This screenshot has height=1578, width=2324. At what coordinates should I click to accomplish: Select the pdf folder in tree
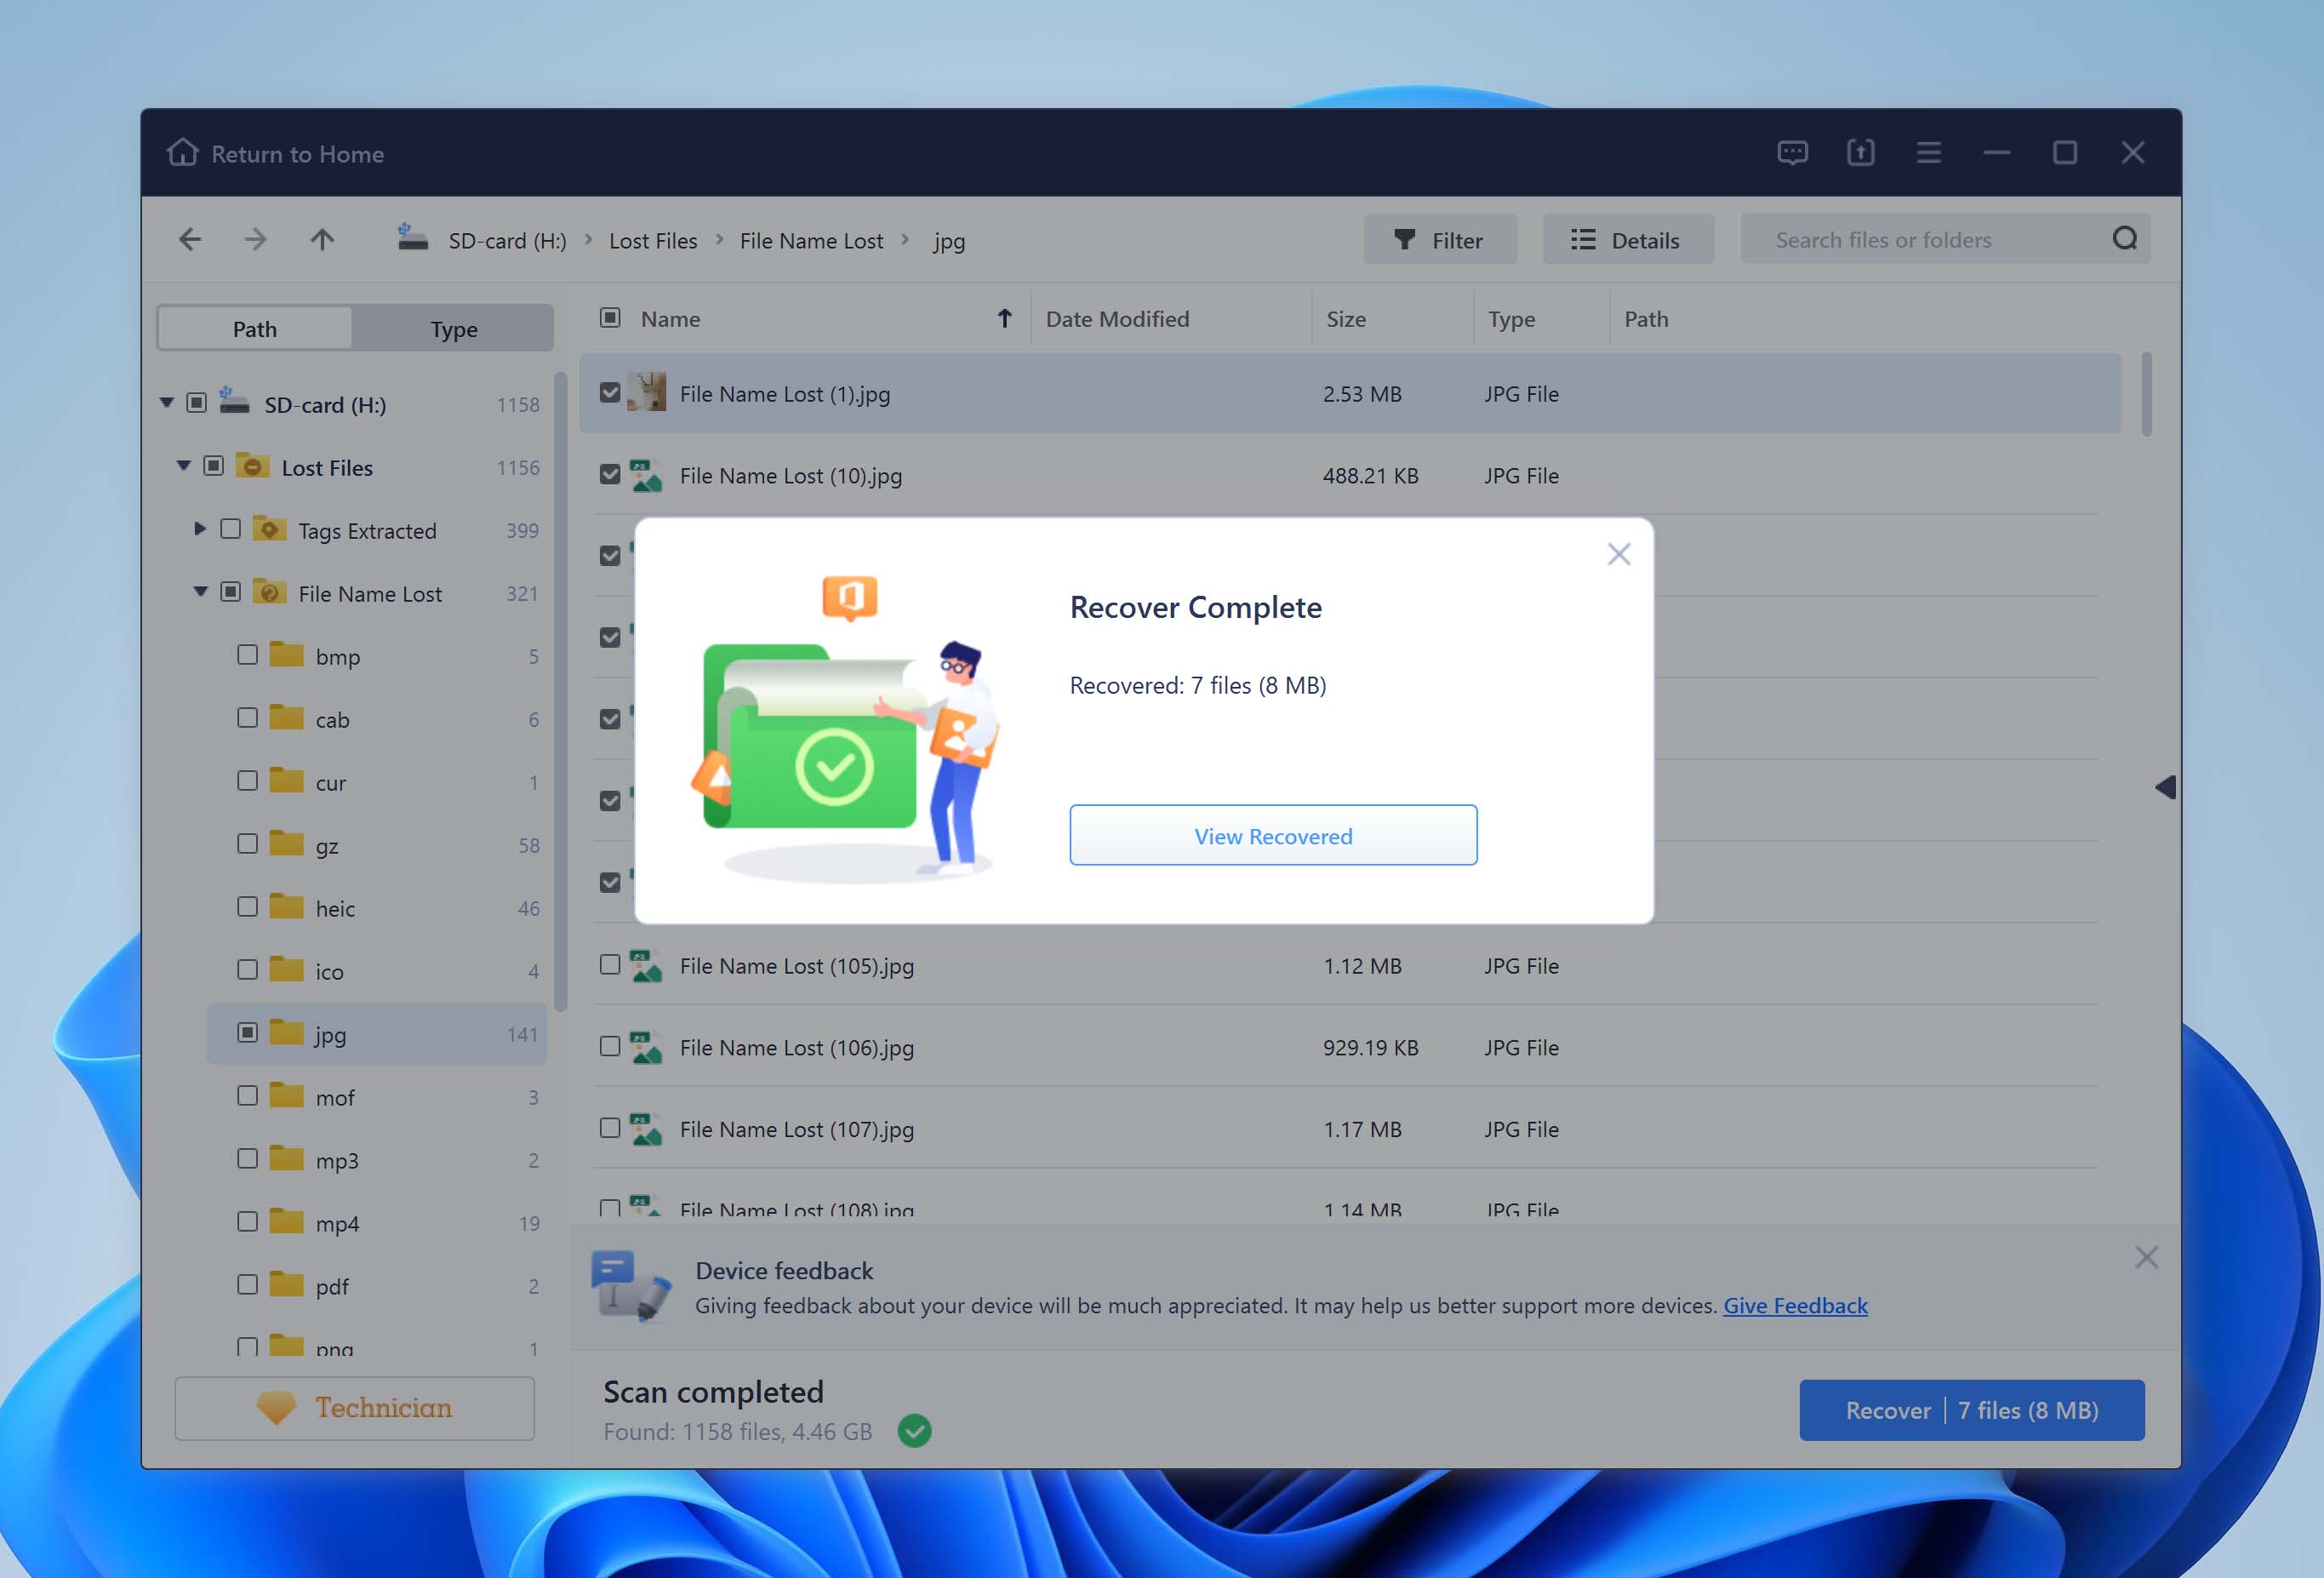tap(377, 1286)
